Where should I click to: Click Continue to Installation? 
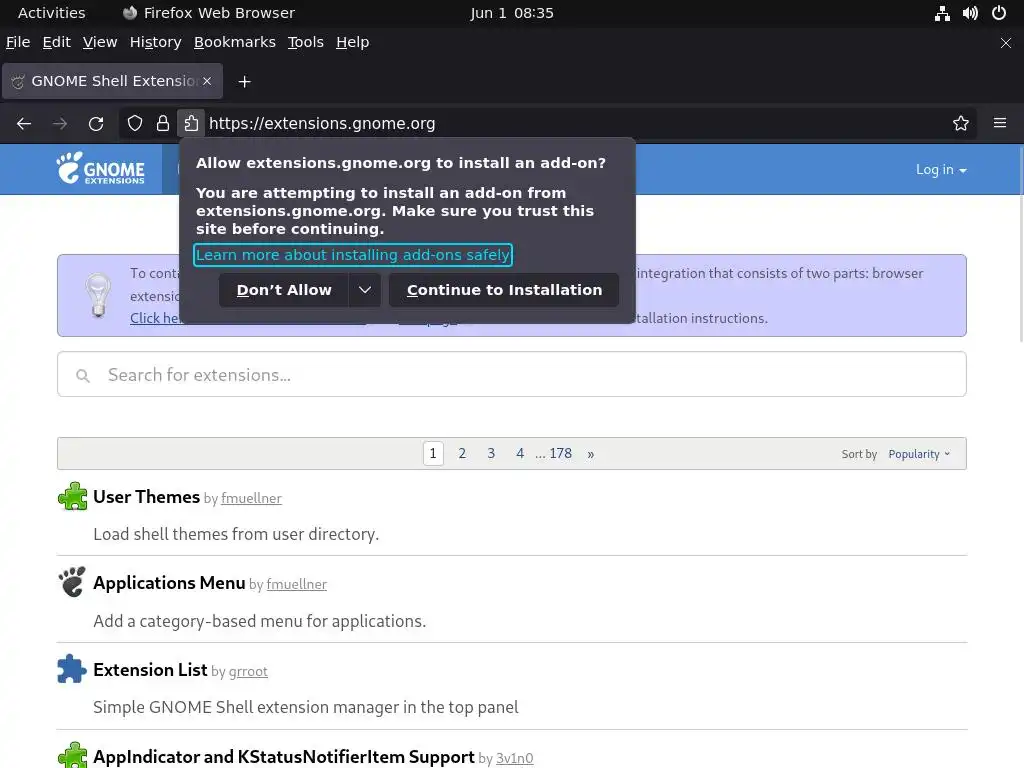tap(504, 290)
